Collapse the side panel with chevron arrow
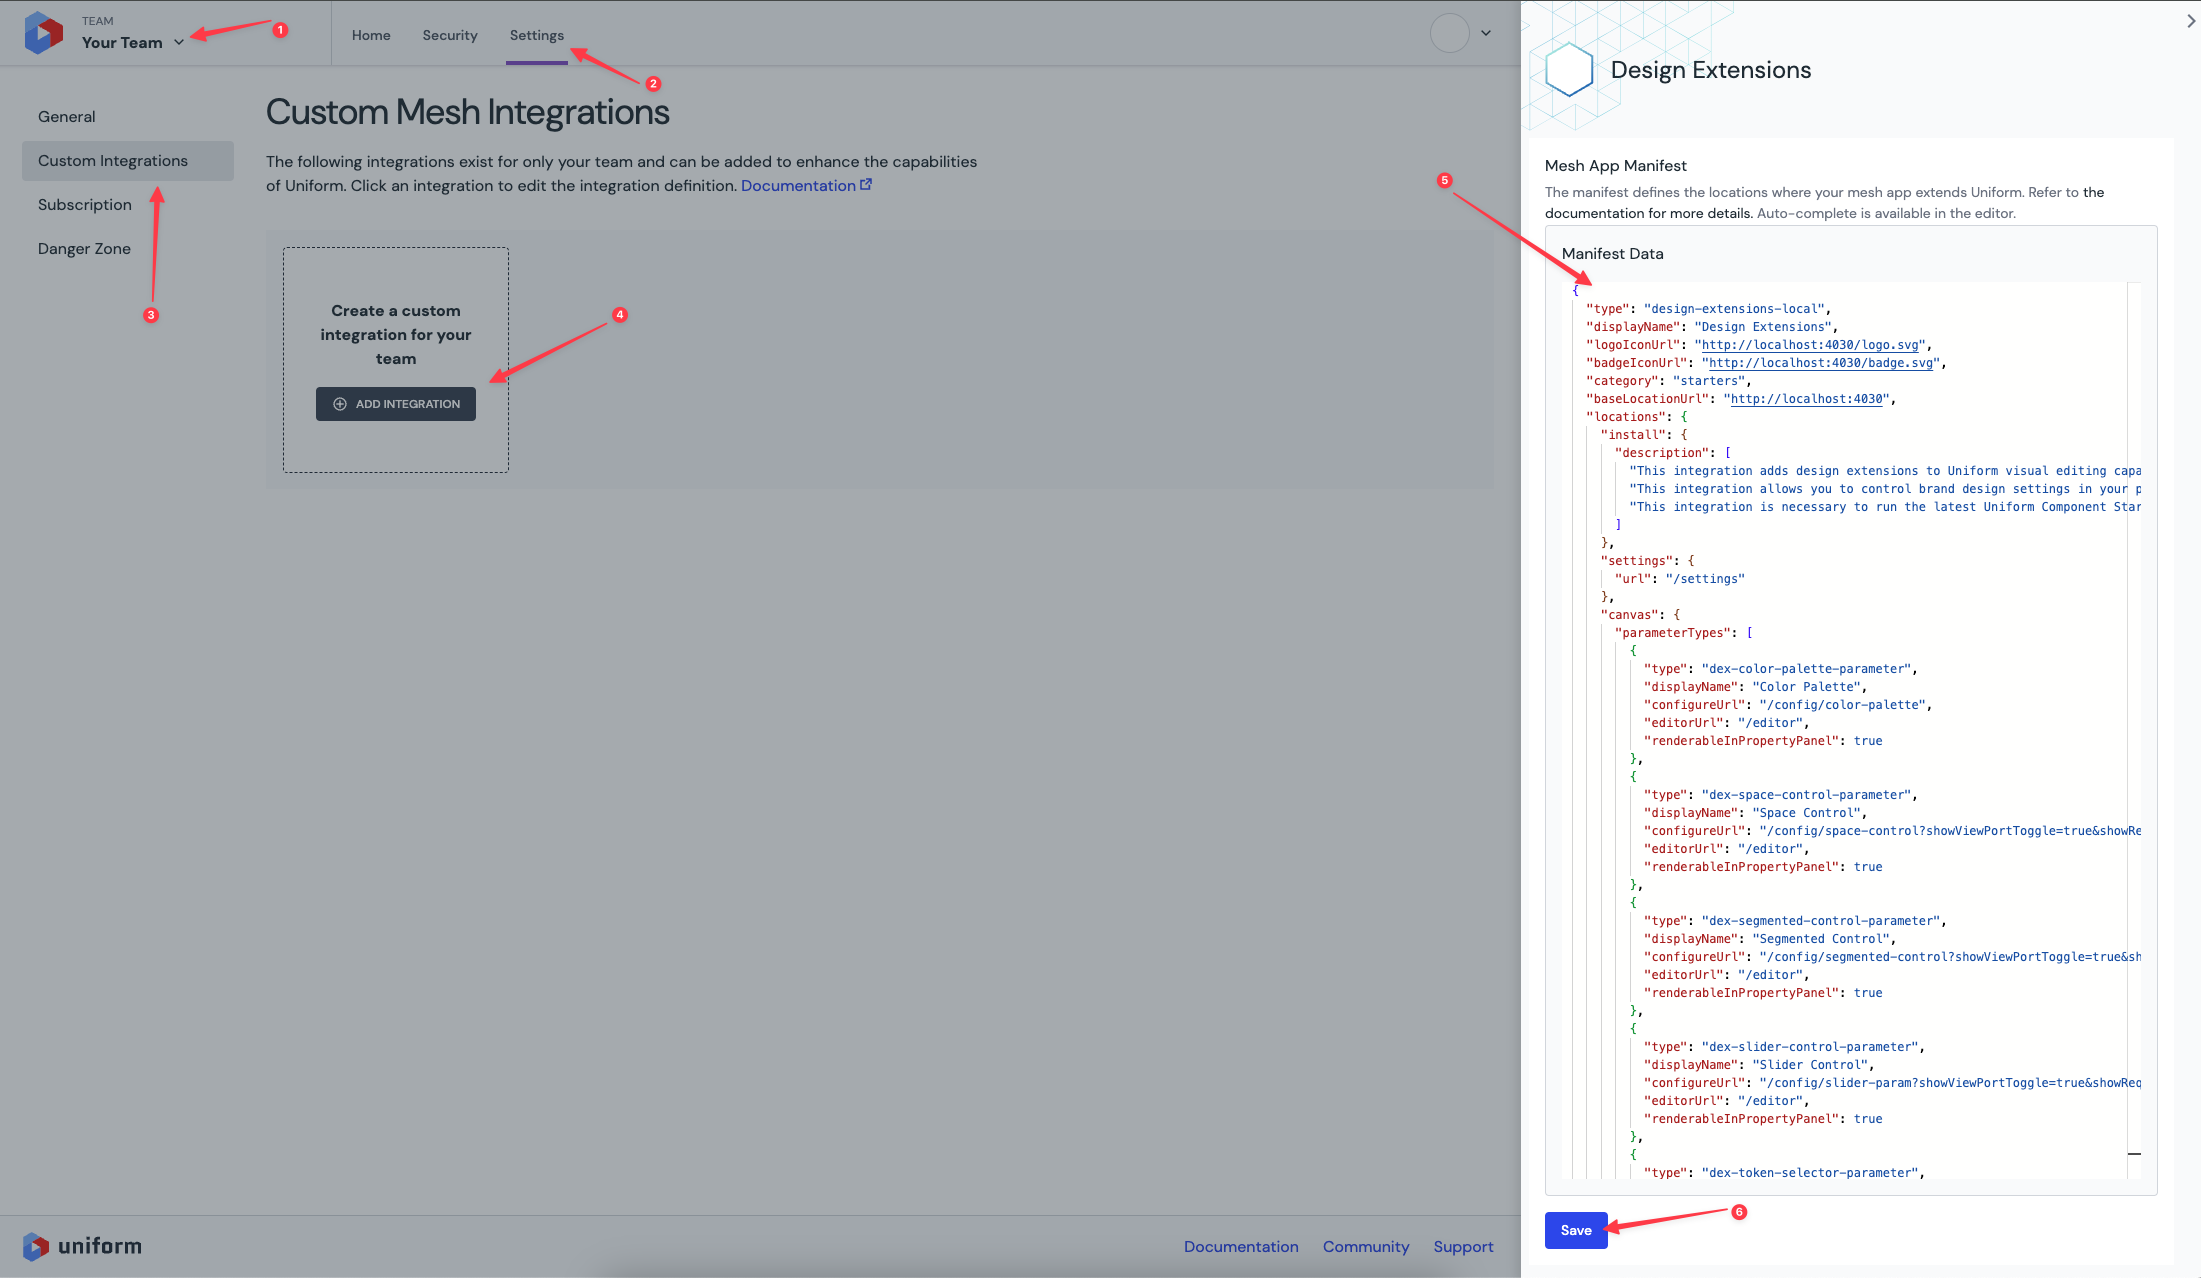The height and width of the screenshot is (1278, 2201). tap(2190, 21)
